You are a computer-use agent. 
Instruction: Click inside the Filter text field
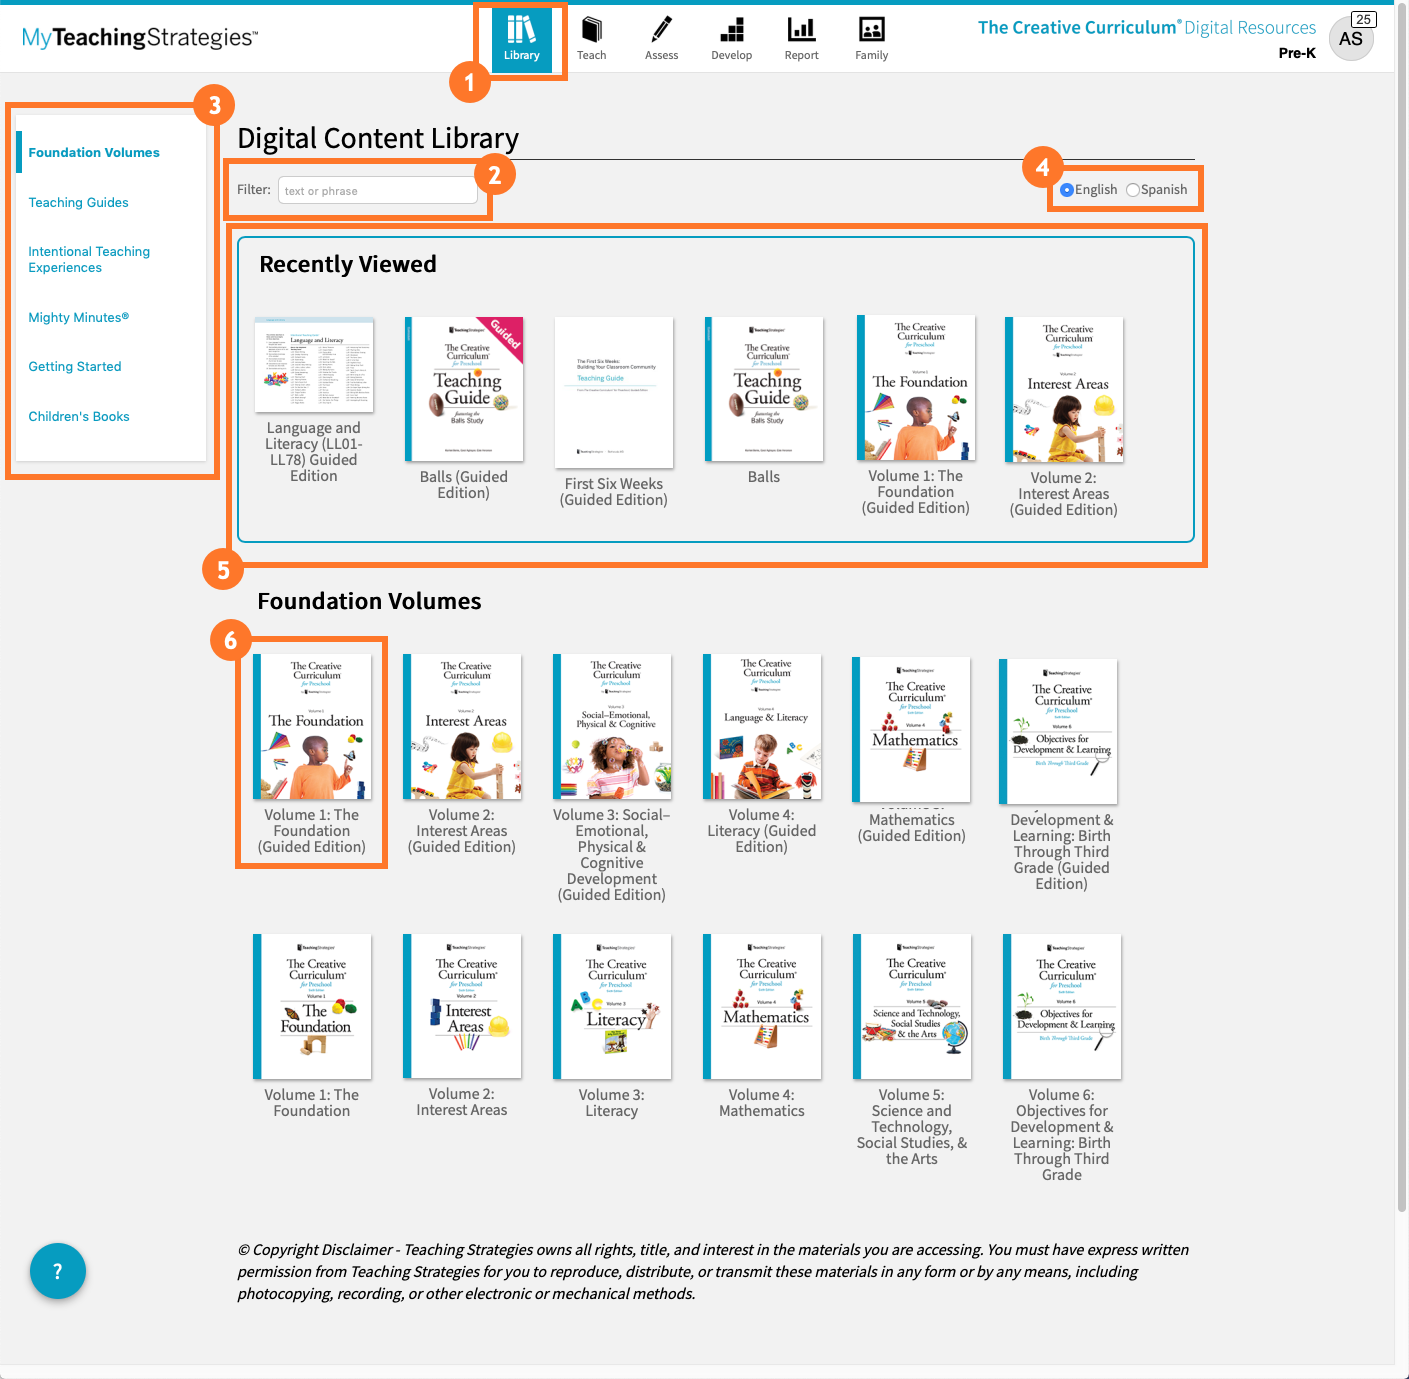(x=378, y=189)
